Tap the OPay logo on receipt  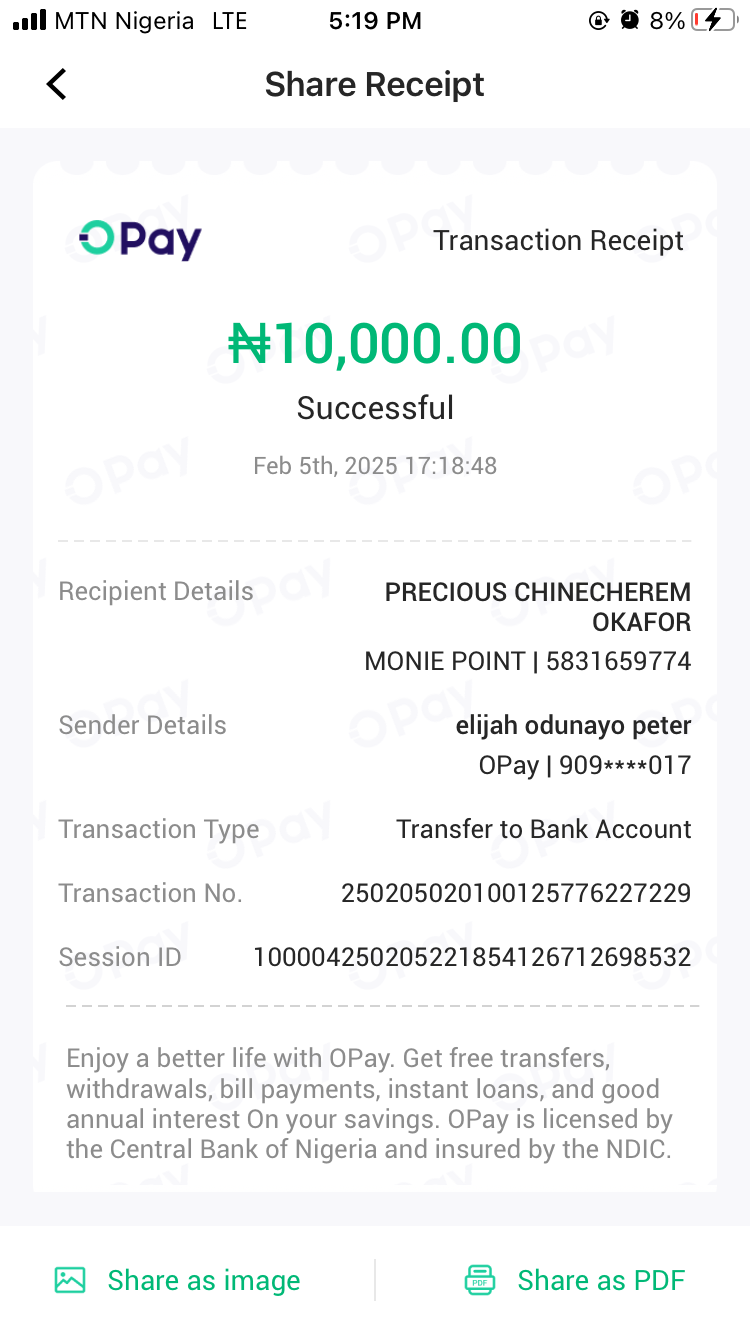141,240
